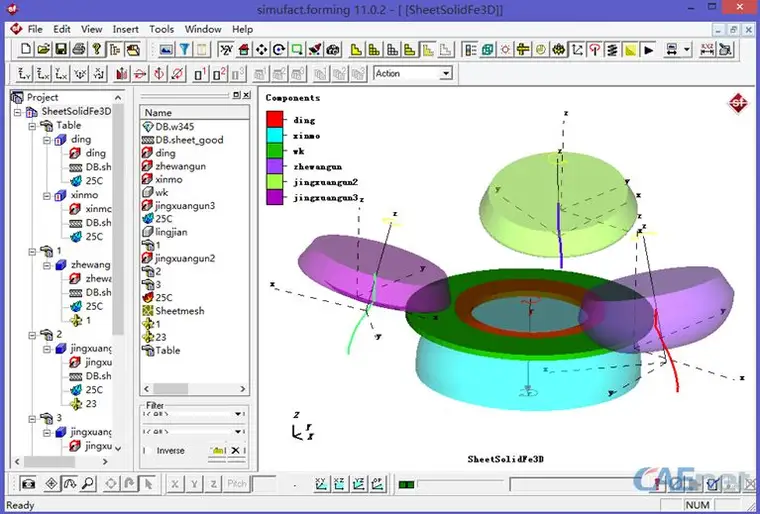The width and height of the screenshot is (760, 514).
Task: Click the object list horizontal scrollbar
Action: coord(194,388)
